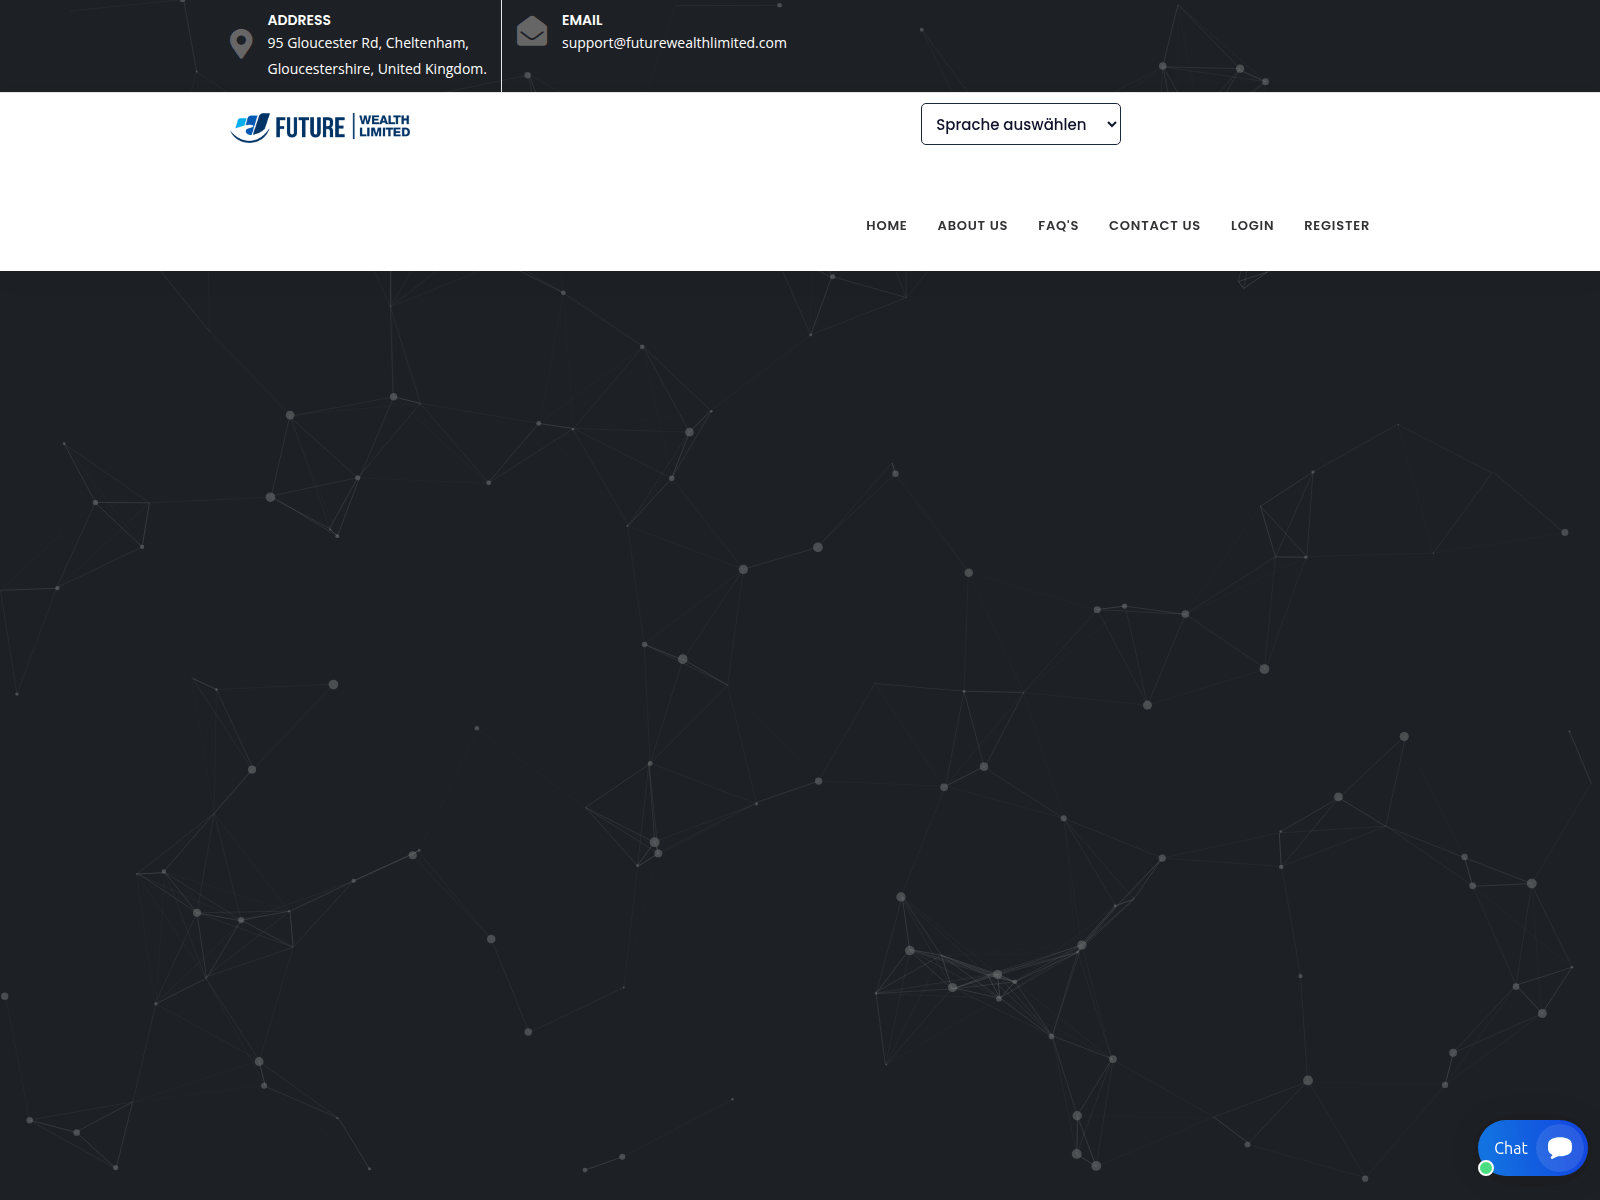Viewport: 1600px width, 1200px height.
Task: Open the FAQ'S menu item
Action: pyautogui.click(x=1058, y=226)
